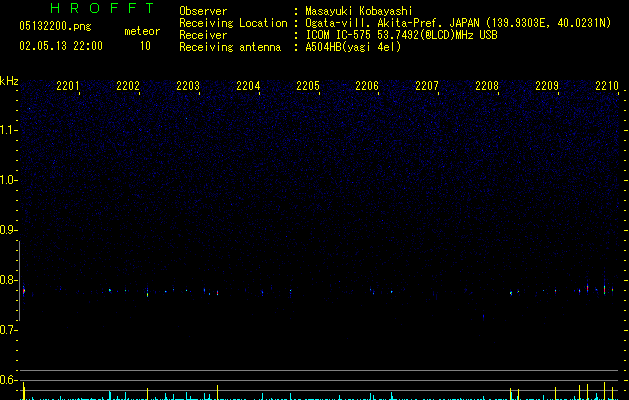Click the 0.6 kHz frequency label
This screenshot has width=629, height=400.
tap(8, 380)
